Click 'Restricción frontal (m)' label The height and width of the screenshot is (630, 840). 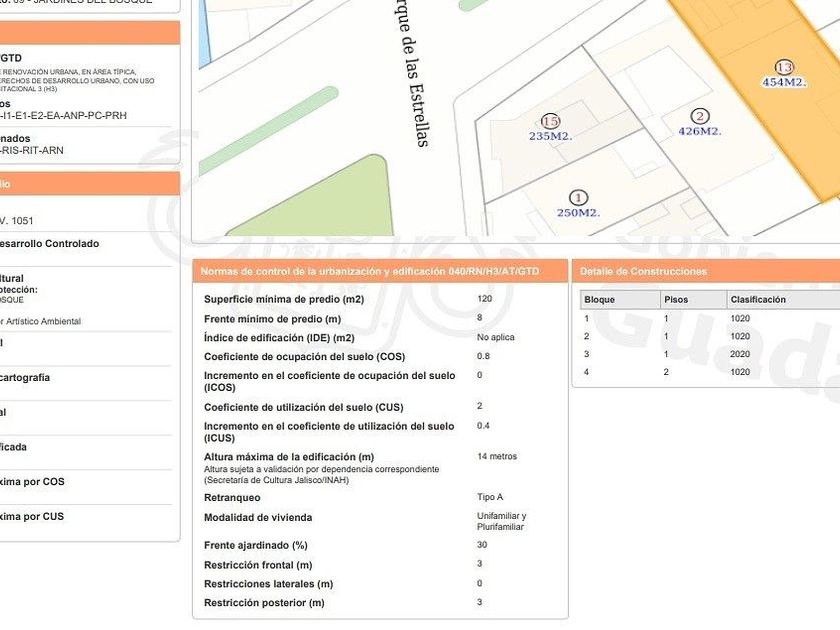pos(258,565)
